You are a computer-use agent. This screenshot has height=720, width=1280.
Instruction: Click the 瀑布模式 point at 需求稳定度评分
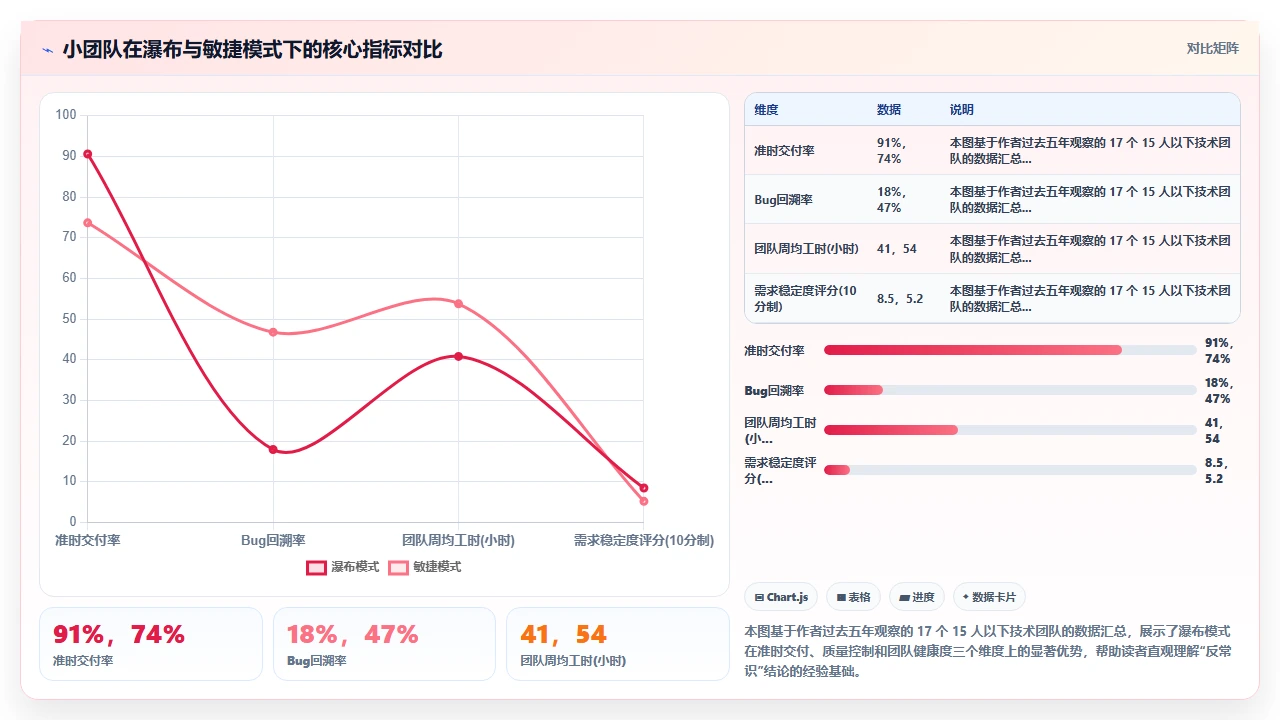click(644, 488)
